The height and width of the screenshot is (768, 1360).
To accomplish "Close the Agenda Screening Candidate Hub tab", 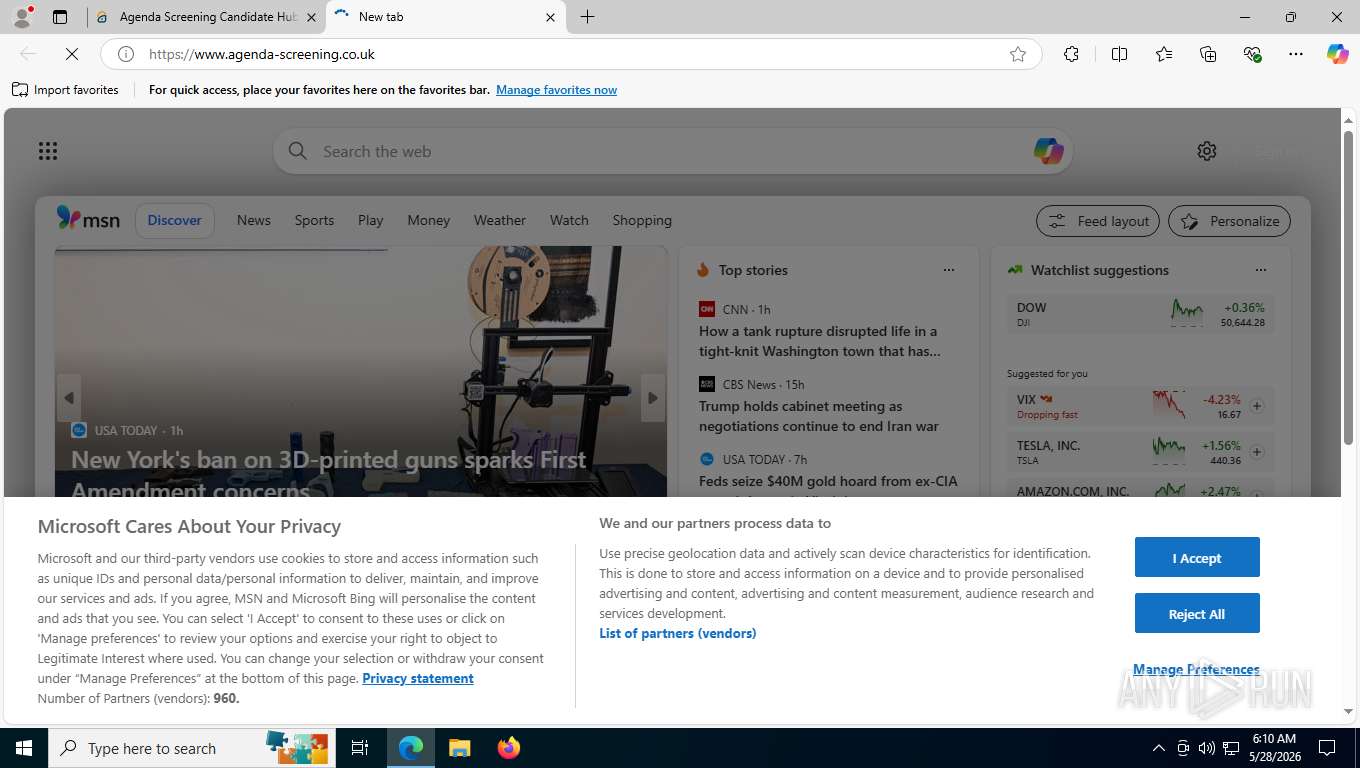I will [311, 17].
